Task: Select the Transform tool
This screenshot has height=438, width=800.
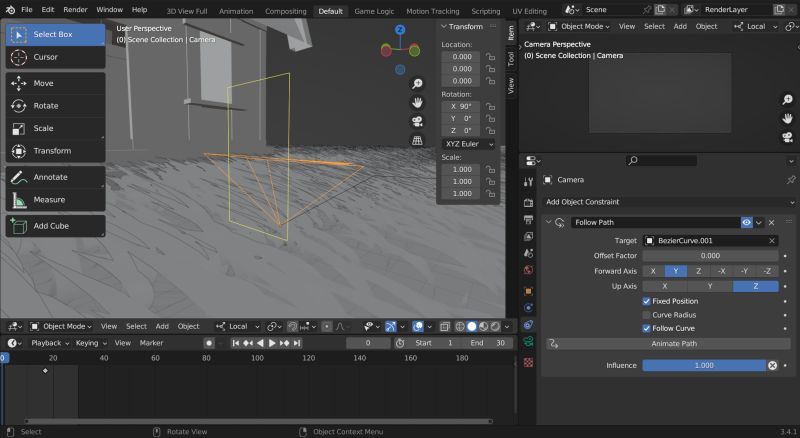Action: click(55, 151)
